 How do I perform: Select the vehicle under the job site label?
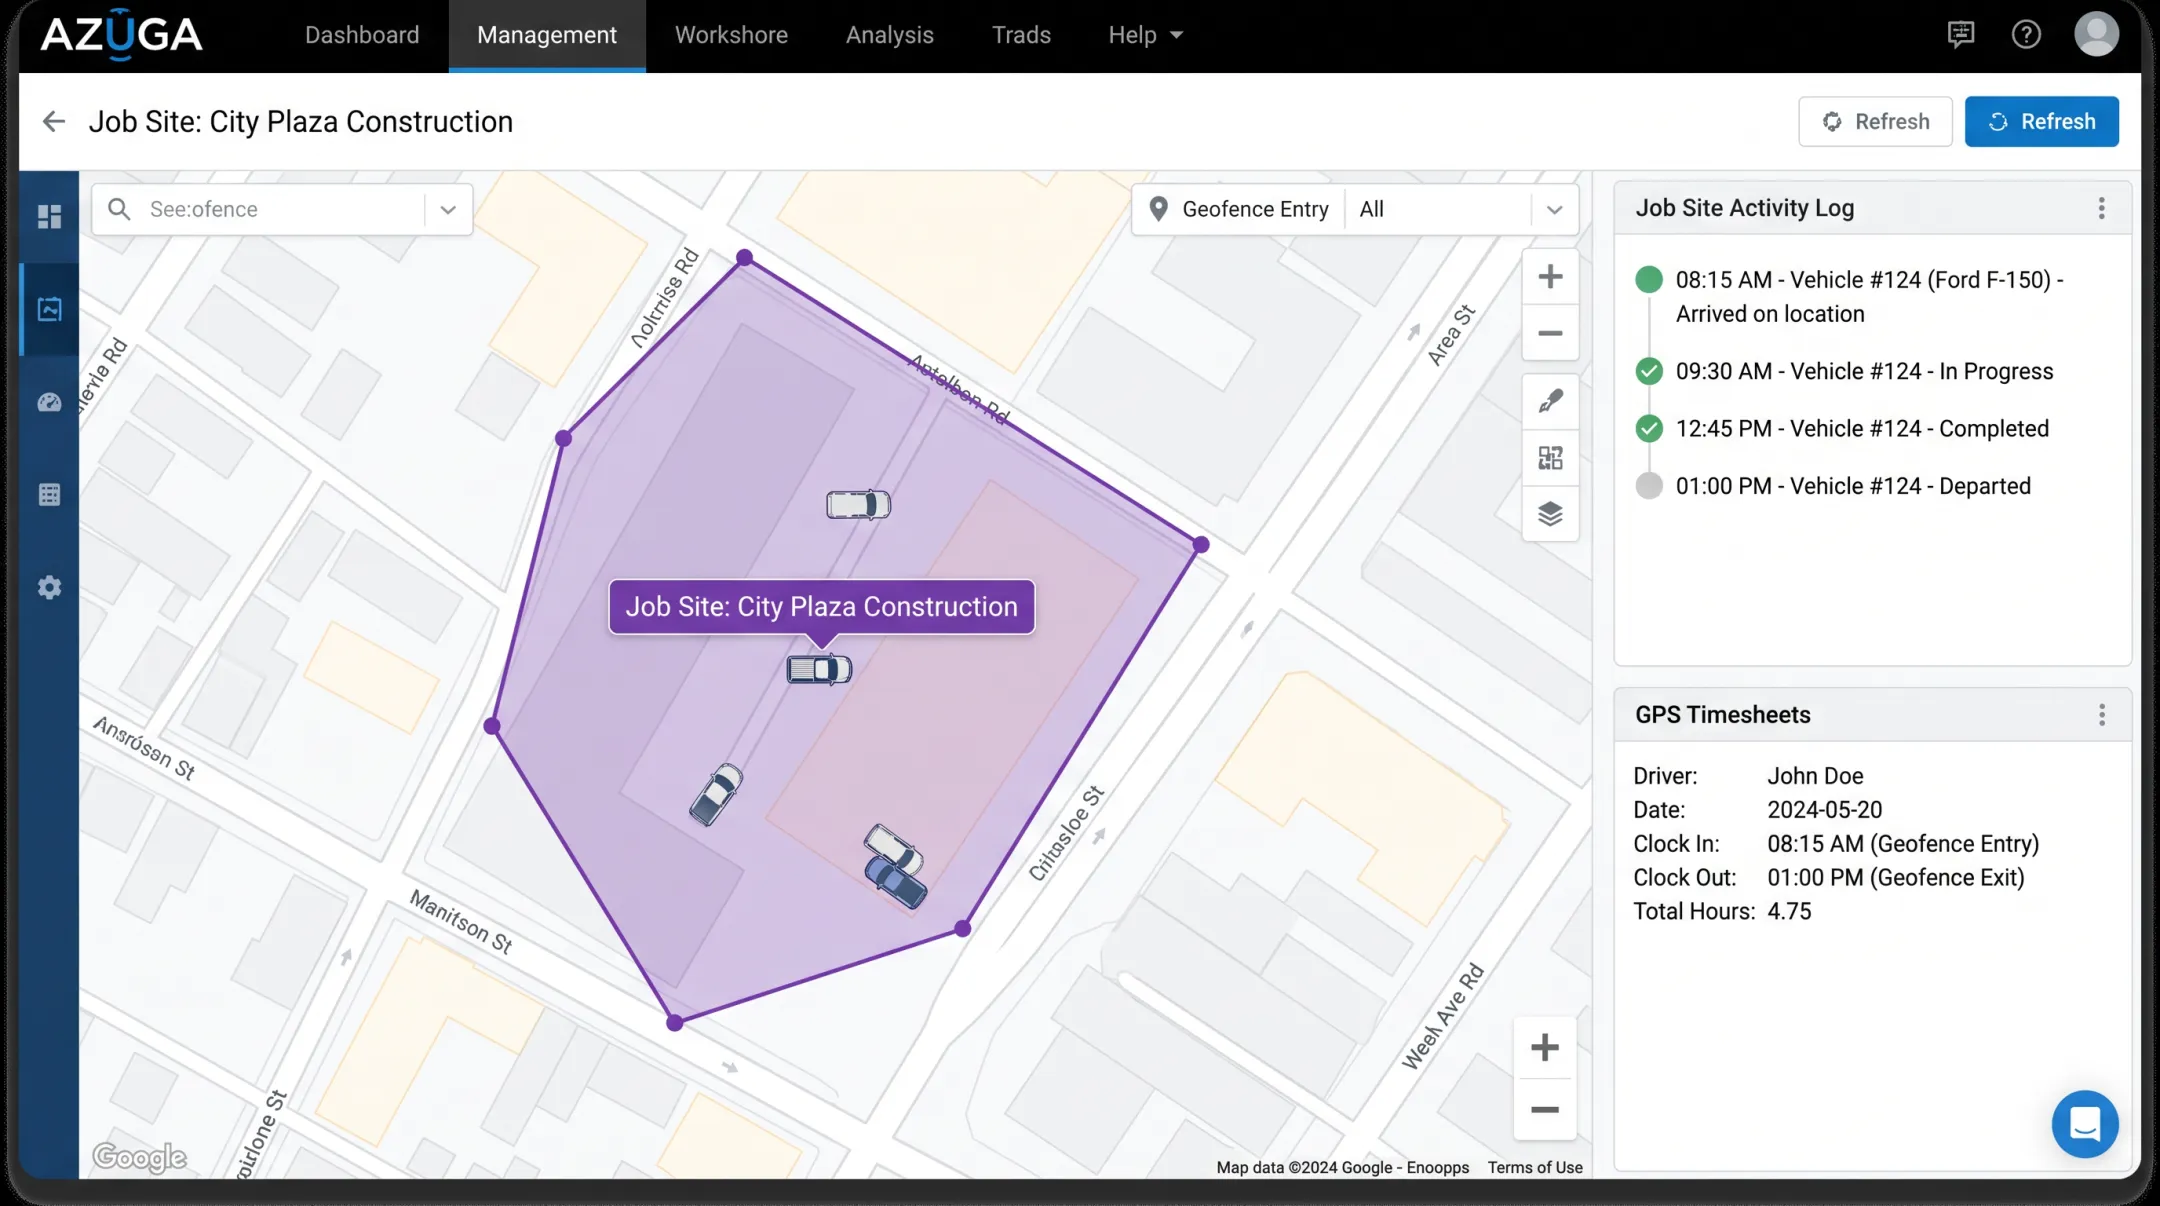819,669
